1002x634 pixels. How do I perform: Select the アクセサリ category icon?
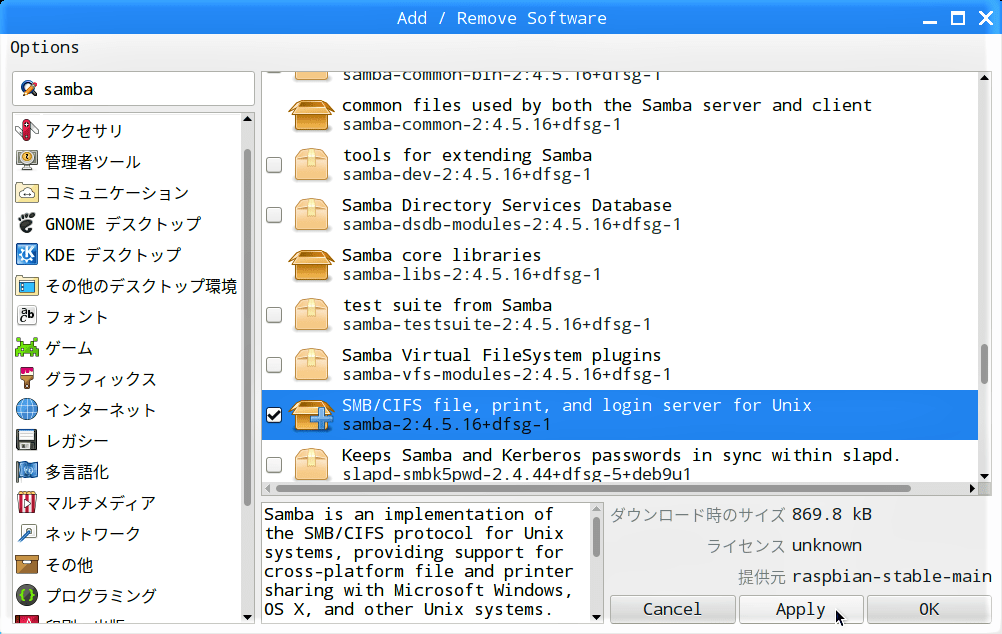point(27,130)
